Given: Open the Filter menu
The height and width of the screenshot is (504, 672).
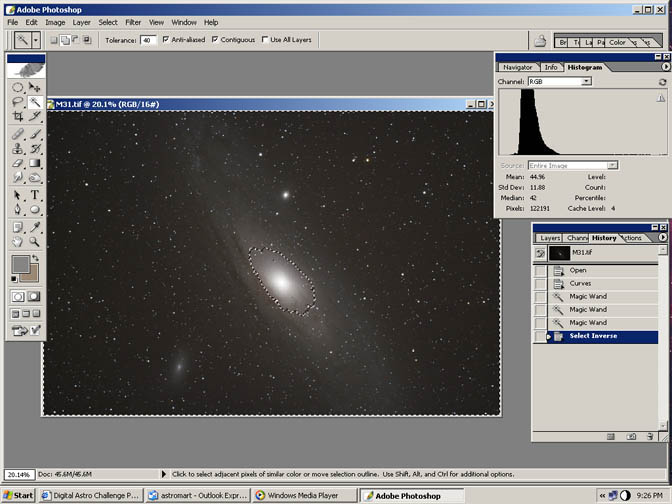Looking at the screenshot, I should point(133,22).
